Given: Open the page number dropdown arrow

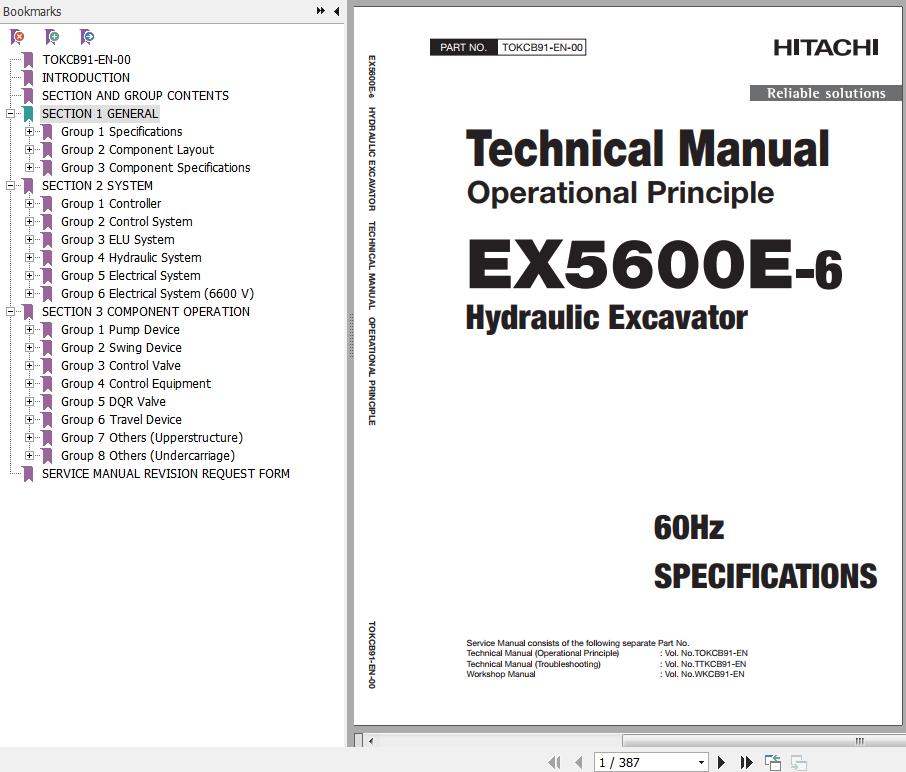Looking at the screenshot, I should pos(701,763).
